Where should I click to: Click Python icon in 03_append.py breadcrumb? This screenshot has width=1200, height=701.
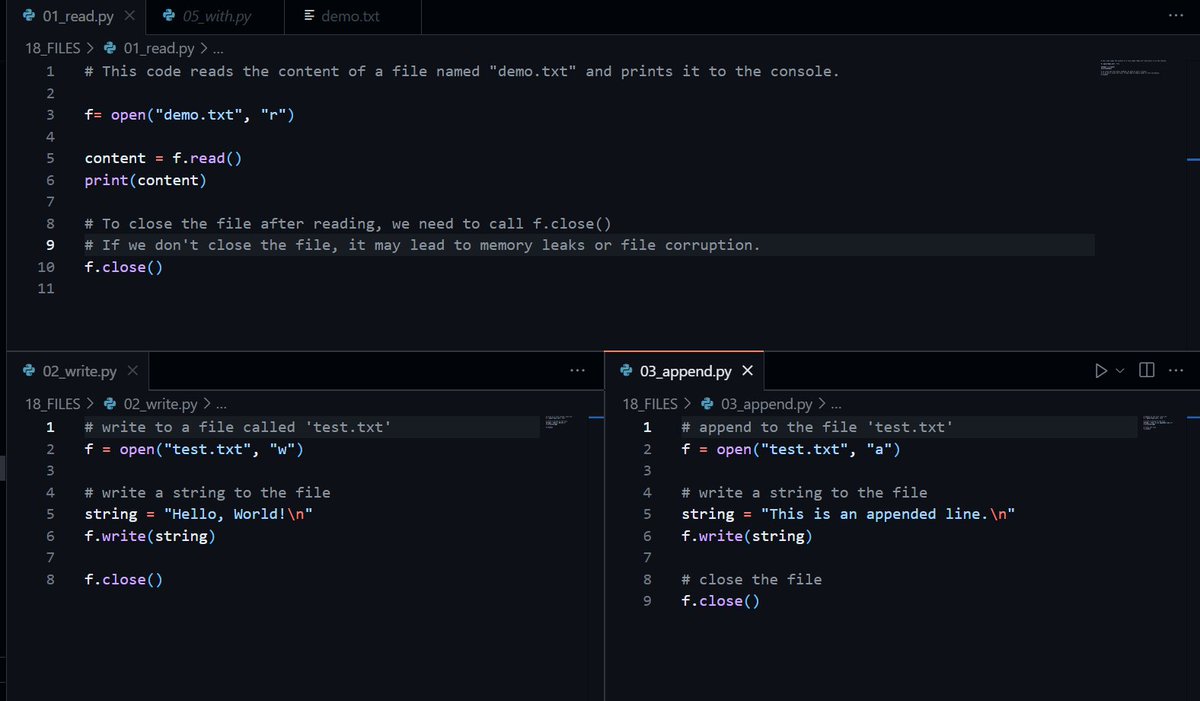tap(708, 404)
